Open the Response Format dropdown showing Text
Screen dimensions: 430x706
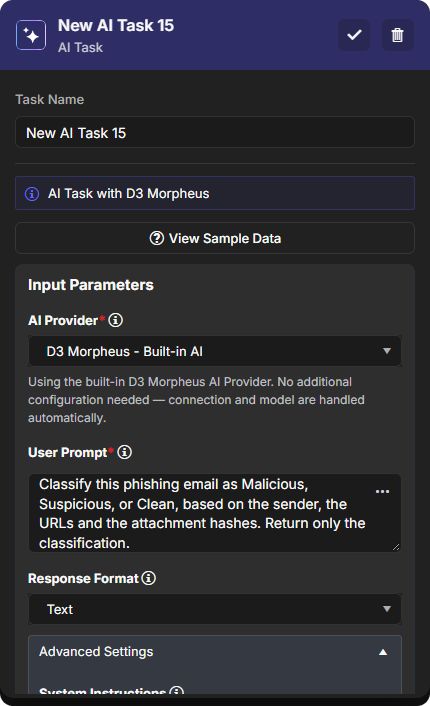pos(215,609)
